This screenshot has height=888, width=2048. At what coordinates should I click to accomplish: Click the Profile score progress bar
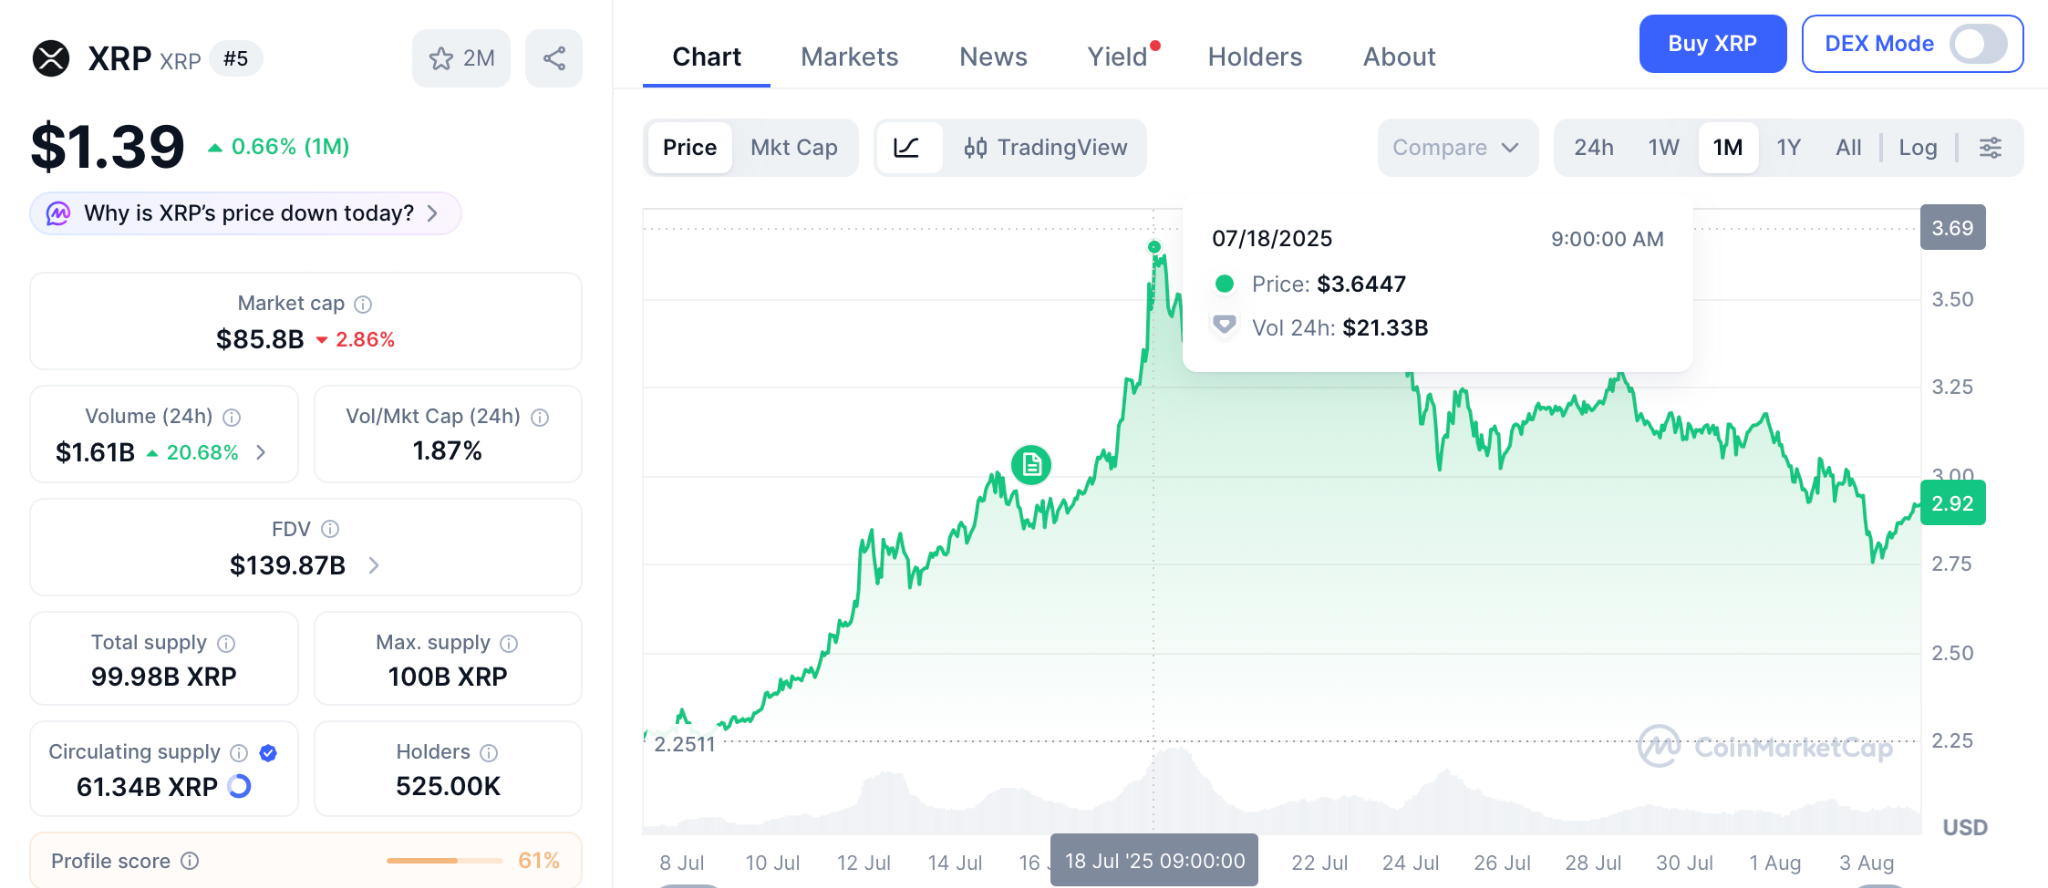[x=447, y=860]
